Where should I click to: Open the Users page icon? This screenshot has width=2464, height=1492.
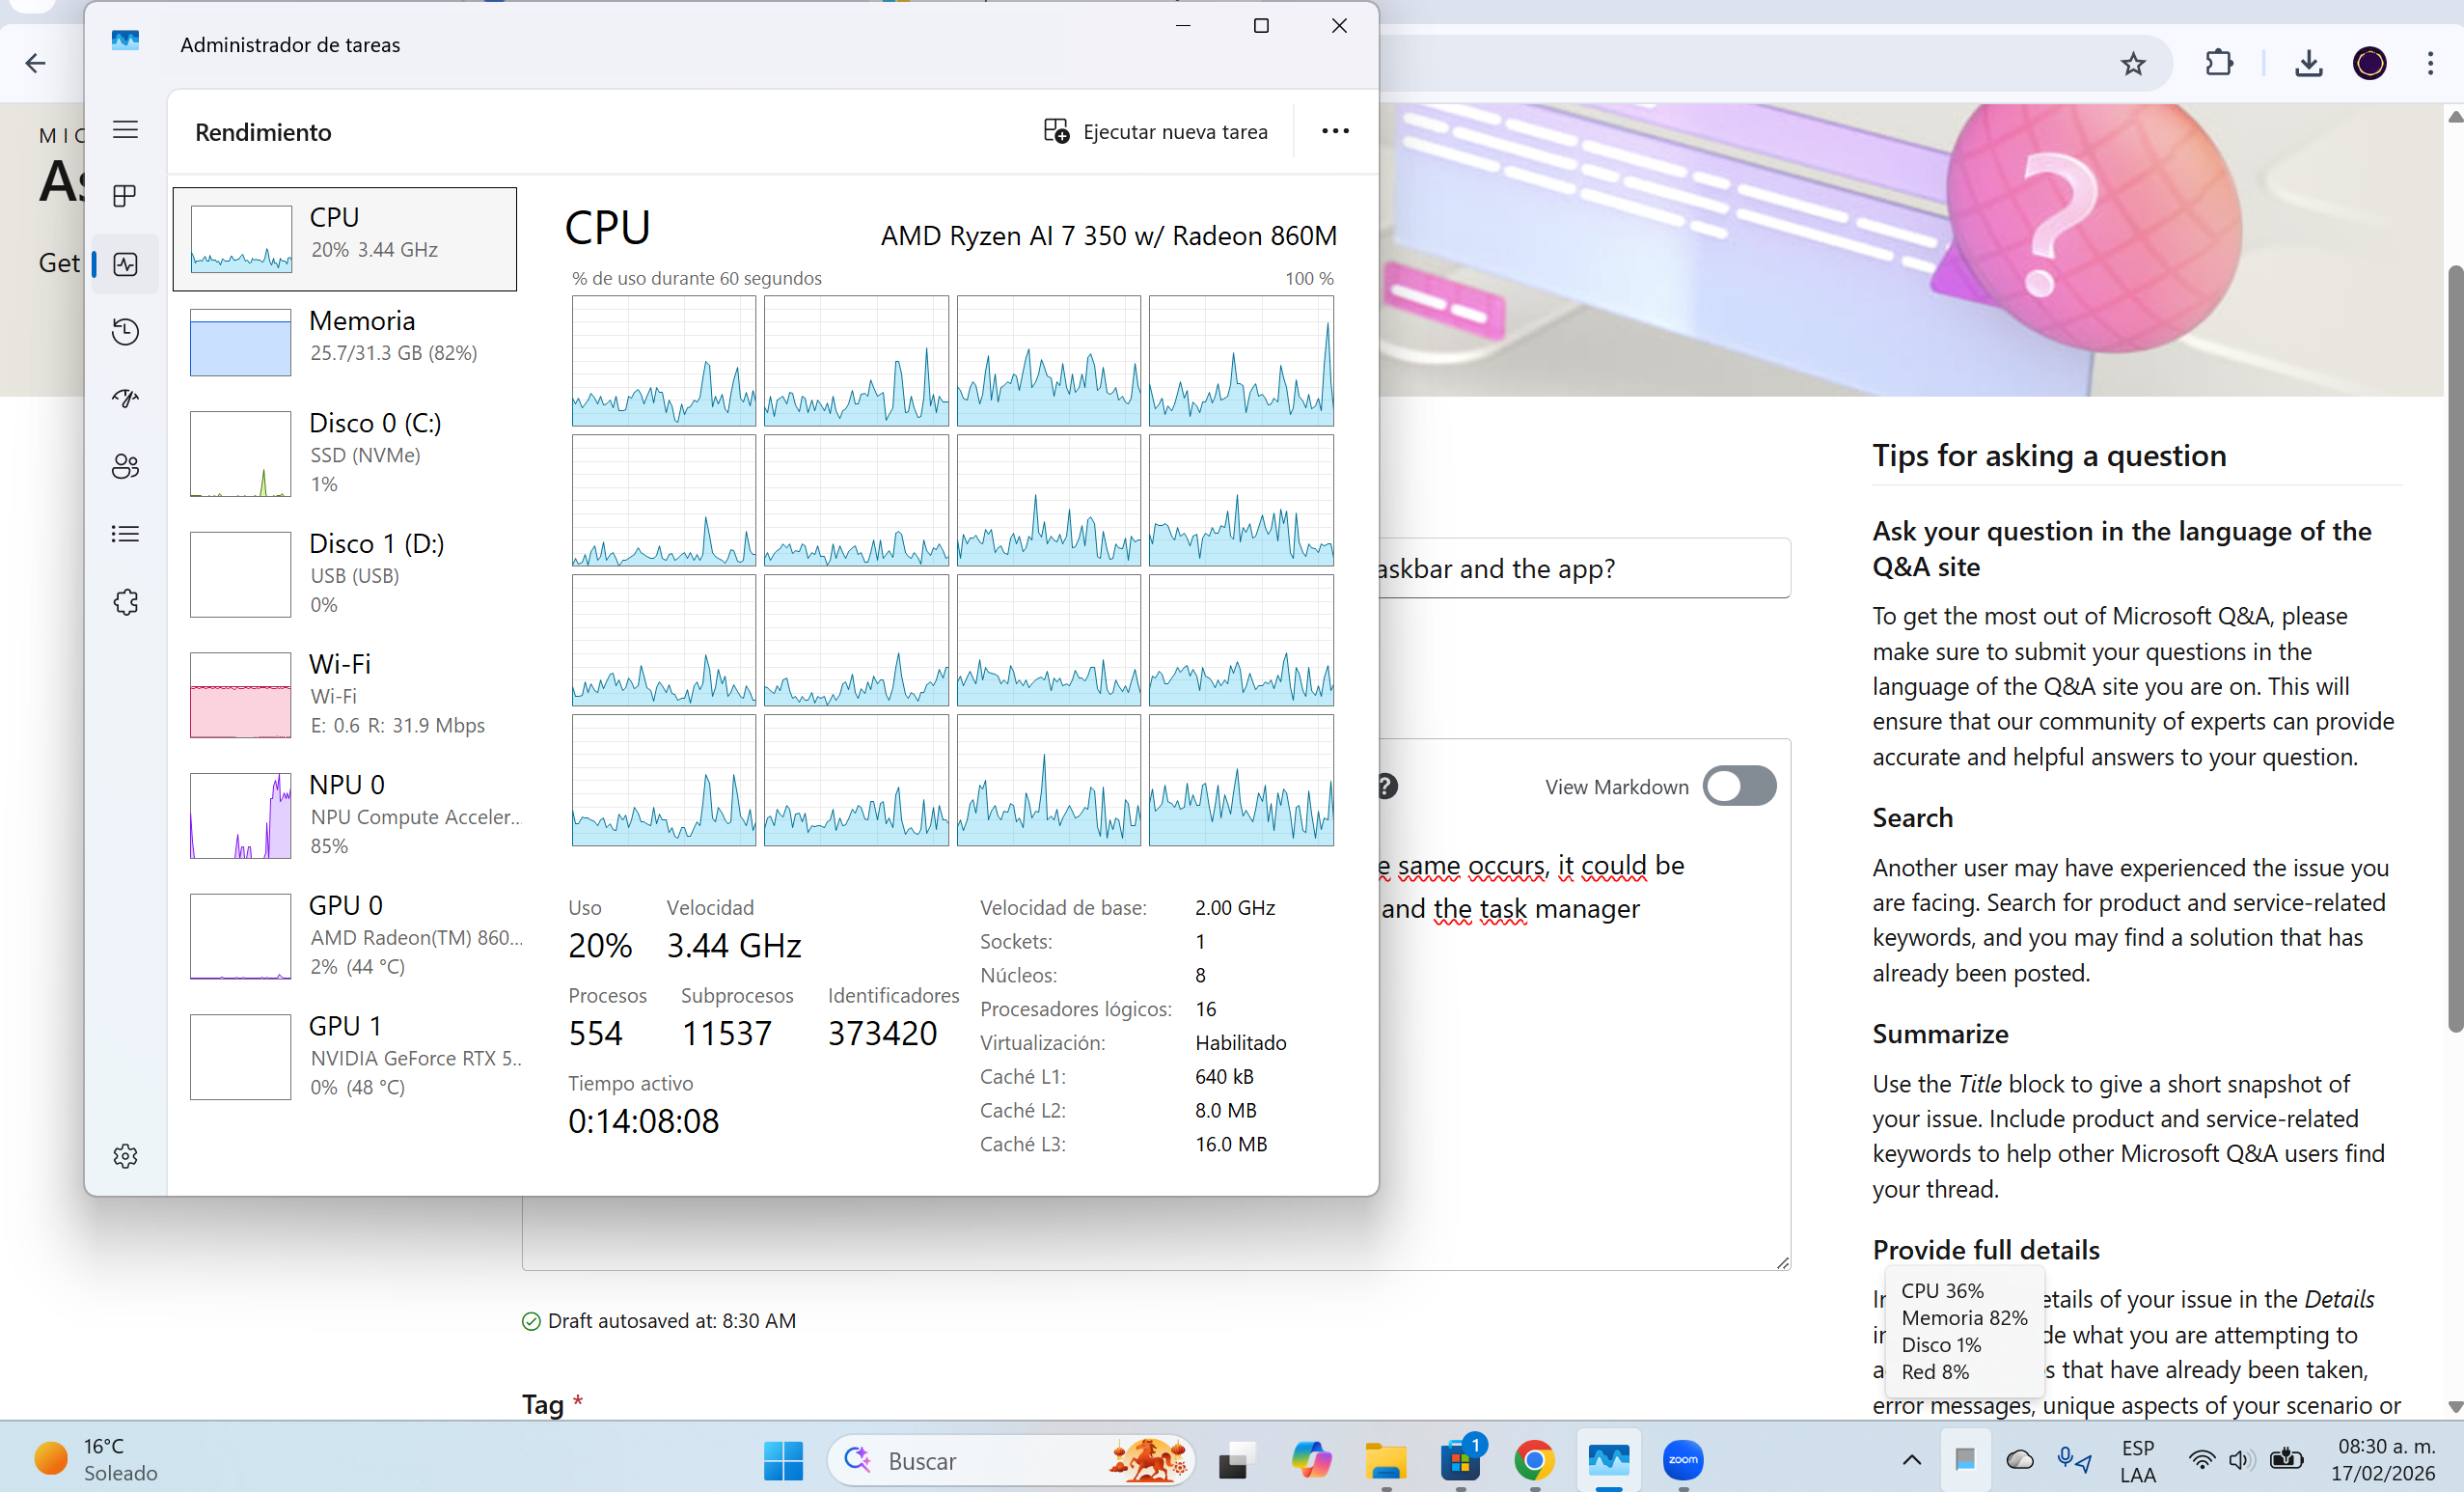click(x=125, y=466)
